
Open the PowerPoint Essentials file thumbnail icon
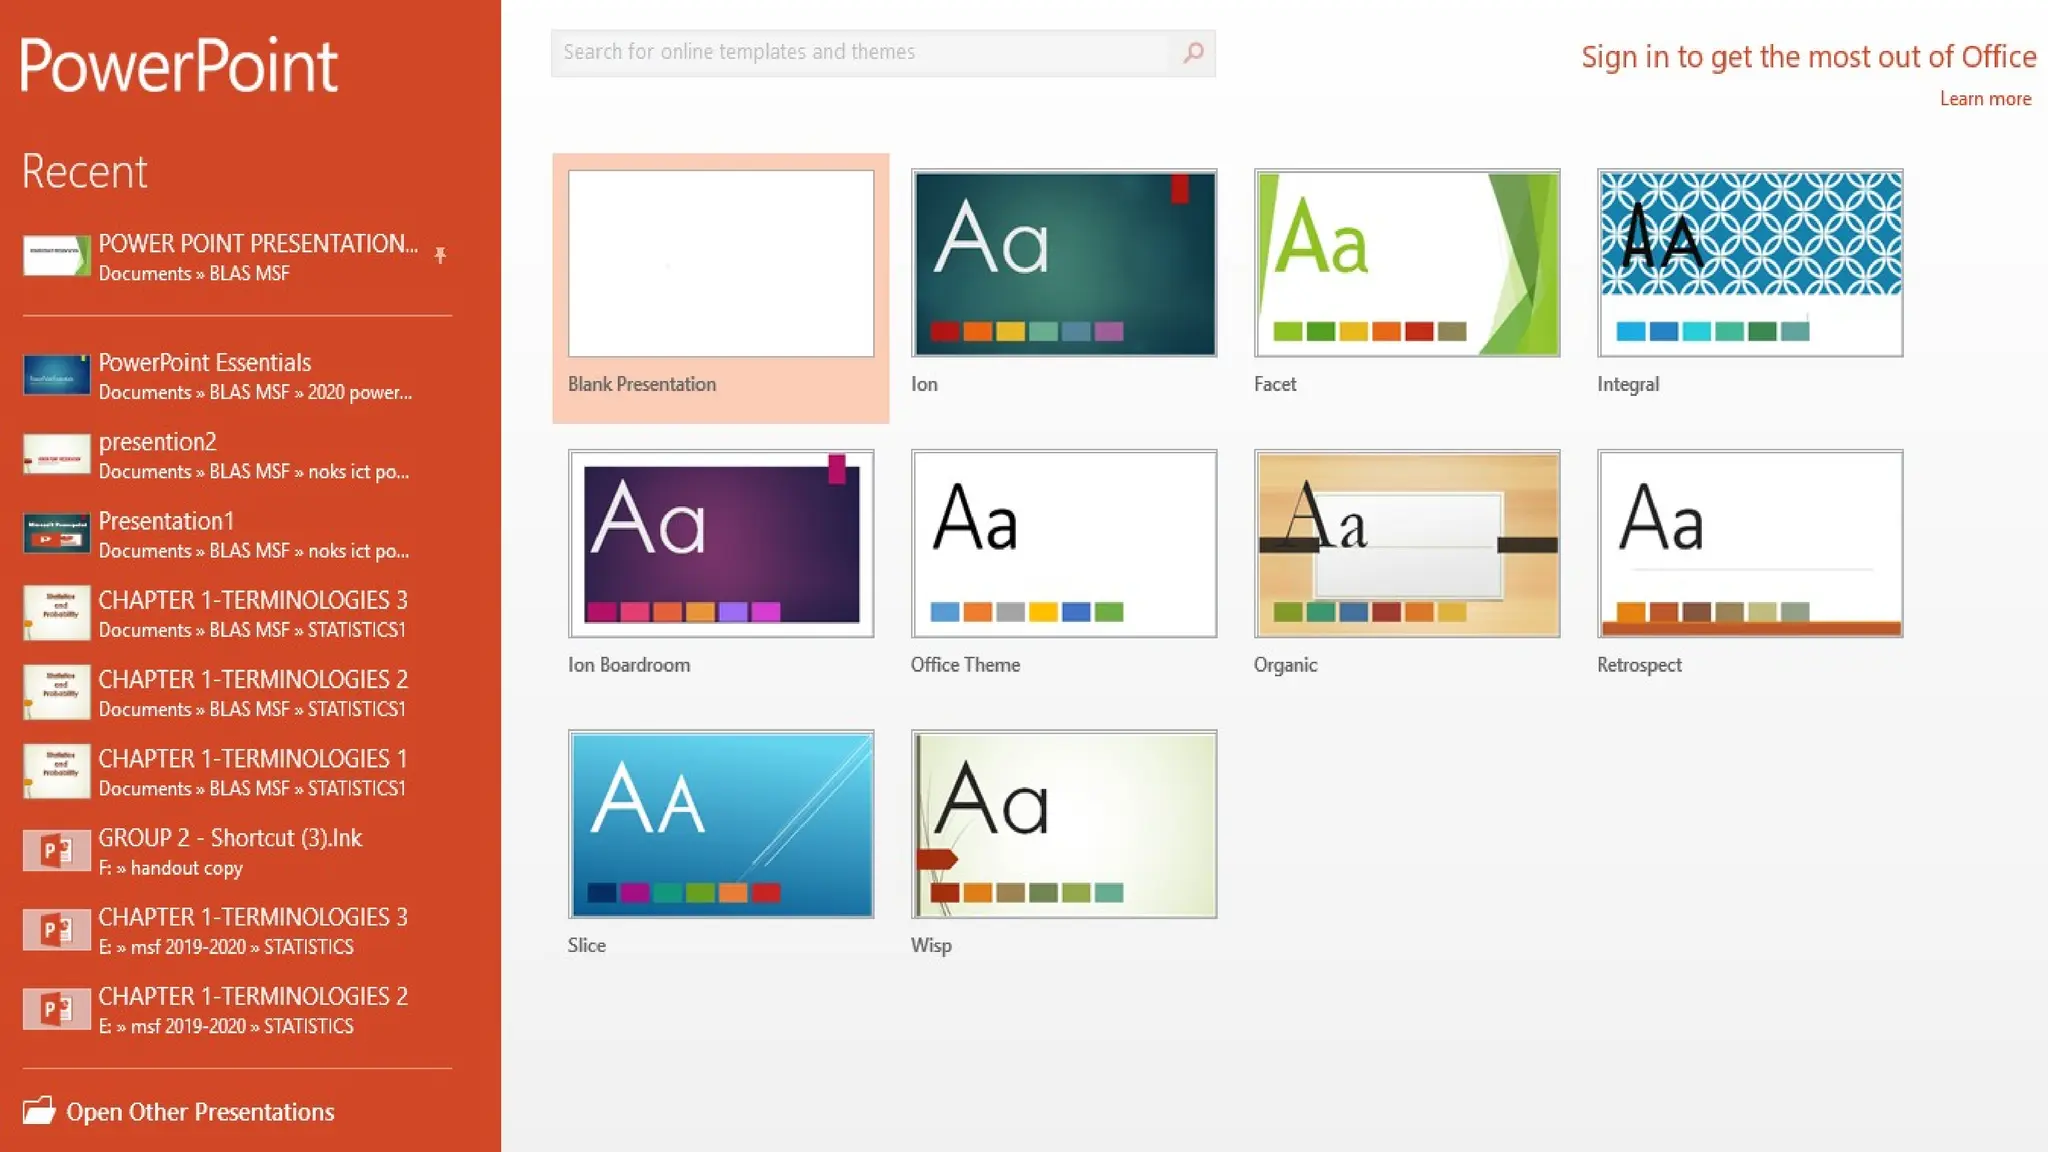pos(57,376)
